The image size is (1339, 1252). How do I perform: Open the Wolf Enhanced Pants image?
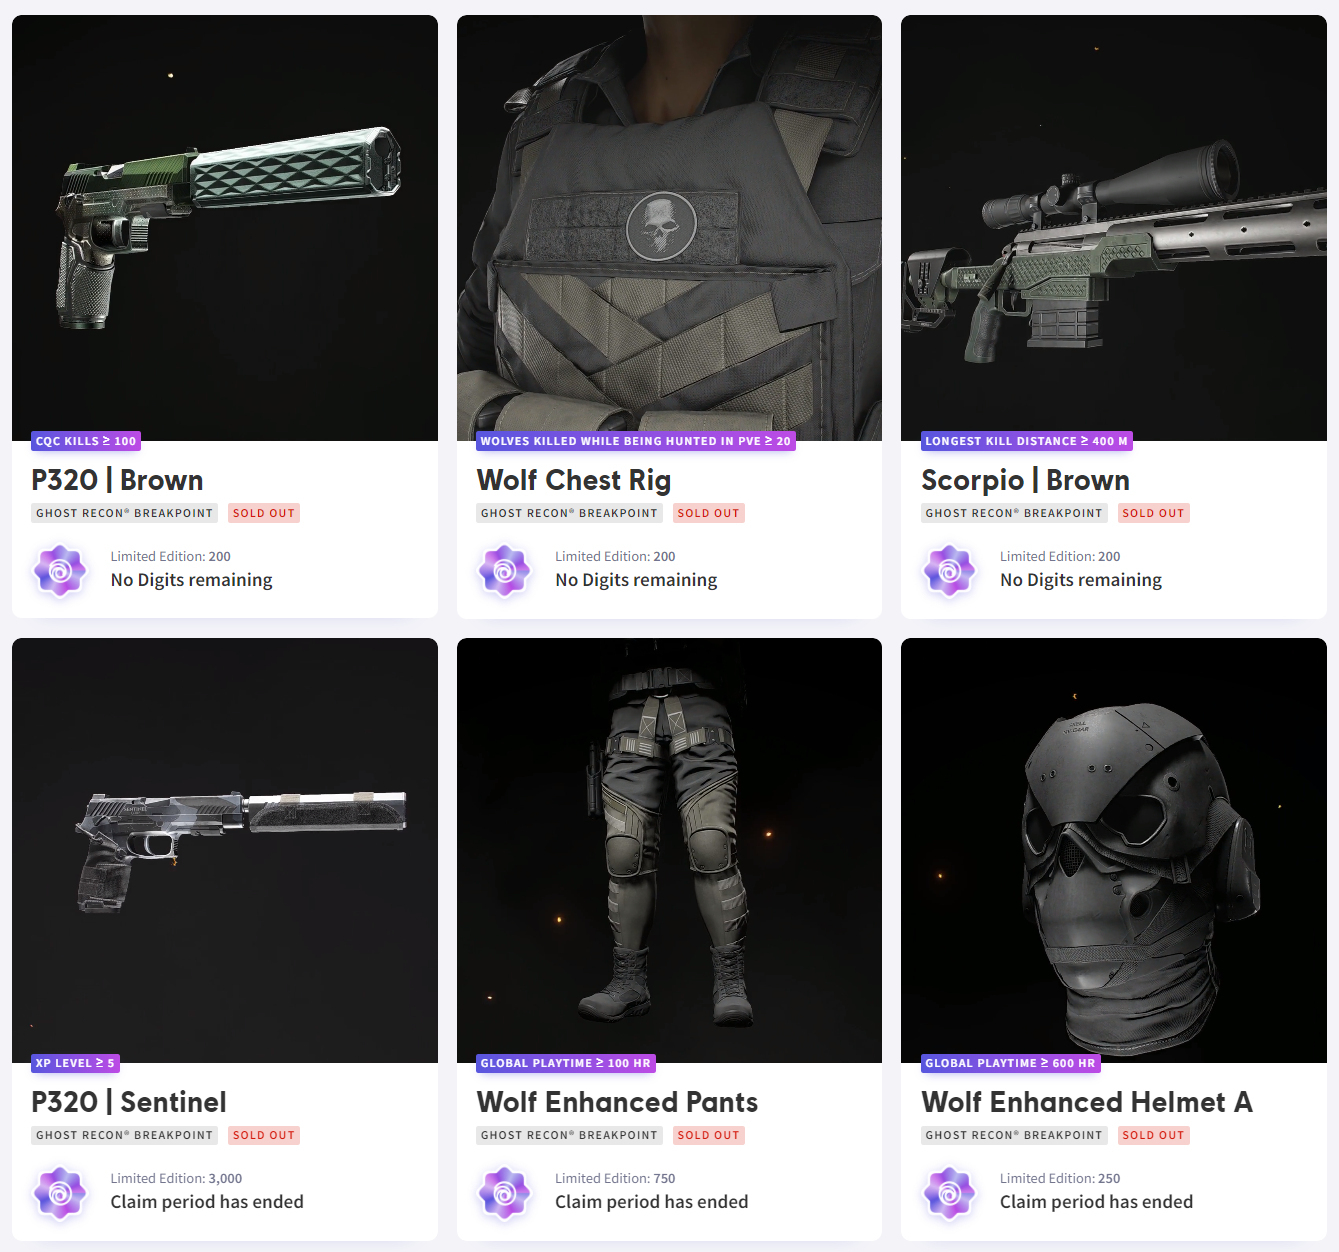pyautogui.click(x=669, y=850)
